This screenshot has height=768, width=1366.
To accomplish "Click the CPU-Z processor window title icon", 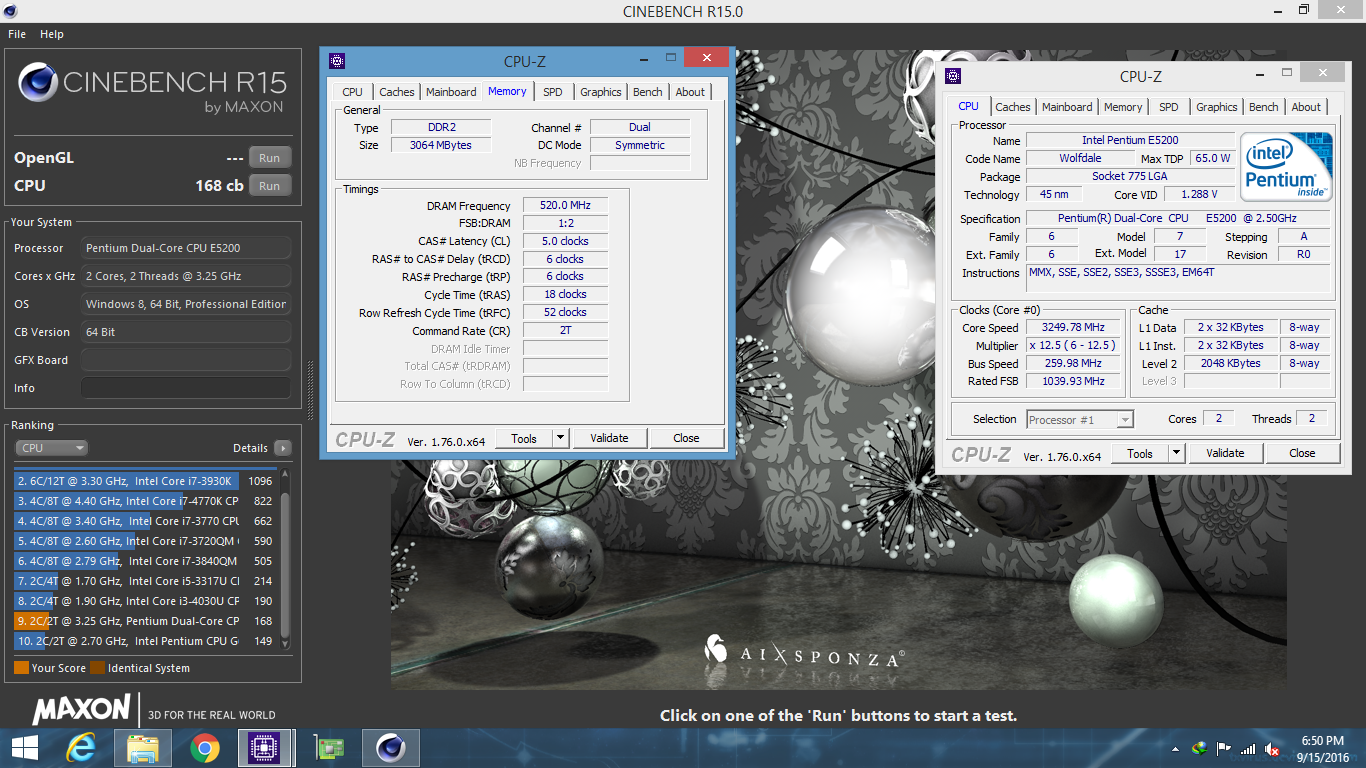I will (x=954, y=76).
